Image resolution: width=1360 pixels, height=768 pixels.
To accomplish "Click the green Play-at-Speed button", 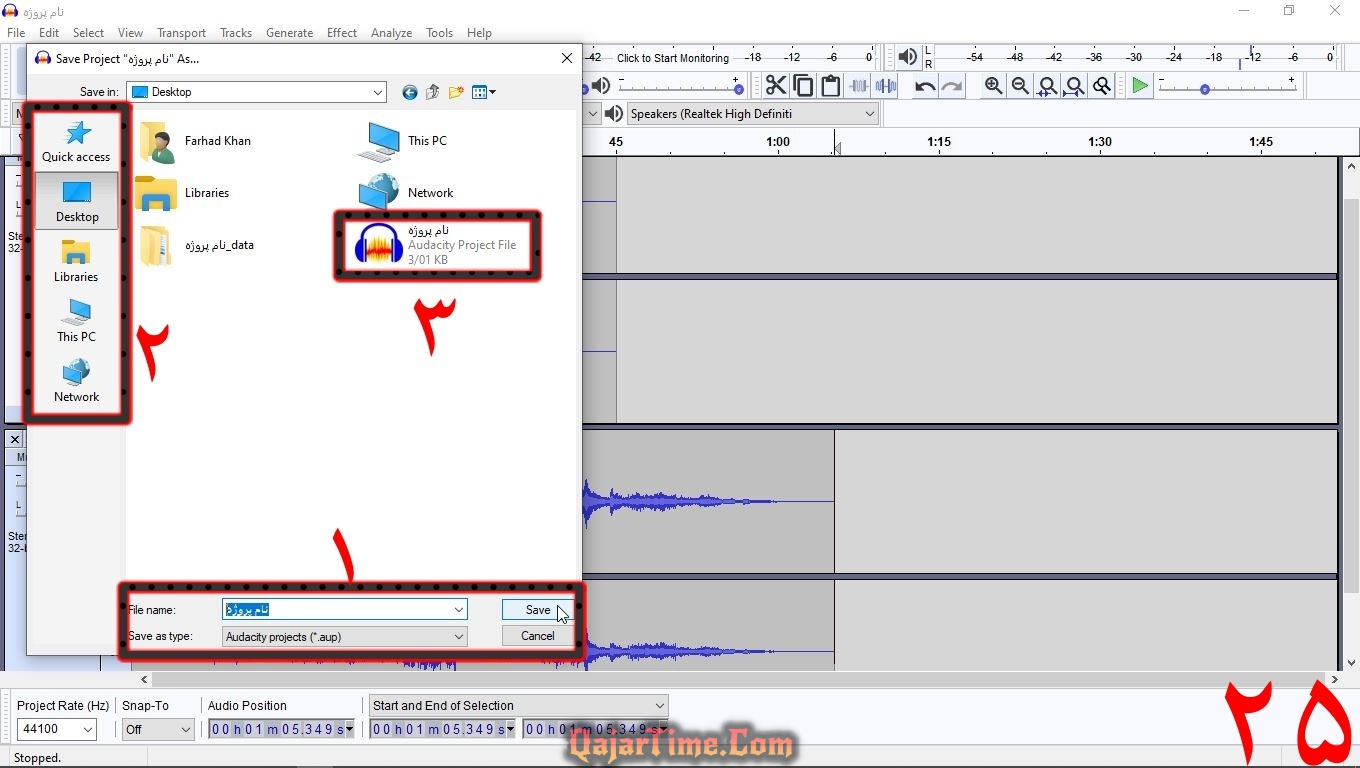I will pos(1139,86).
